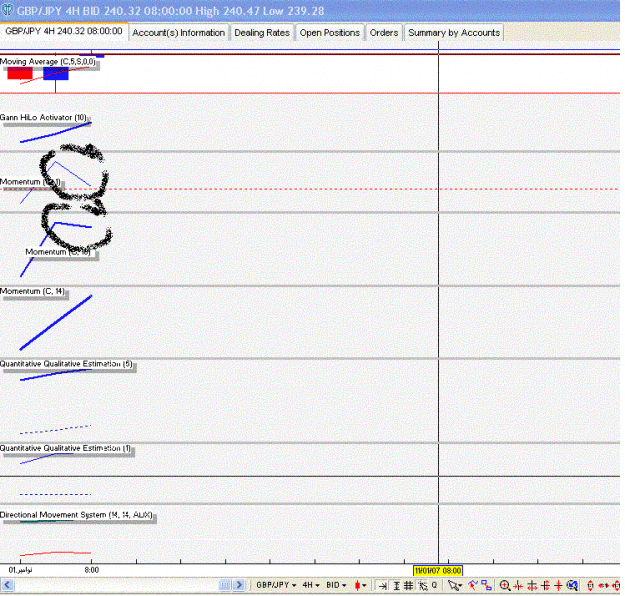Select Quantitative Qualitative Estimation (5) label
625x596 pixels.
[x=66, y=364]
